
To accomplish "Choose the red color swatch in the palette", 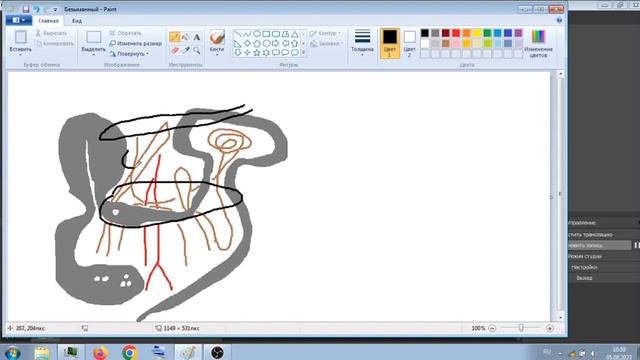I will (x=456, y=33).
